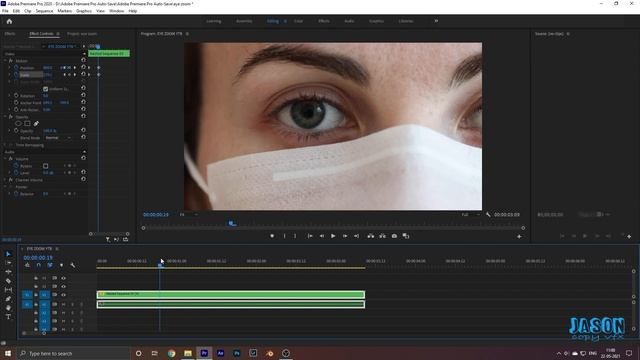Viewport: 640px width, 360px height.
Task: Toggle Linked Selection in timeline
Action: tap(50, 265)
